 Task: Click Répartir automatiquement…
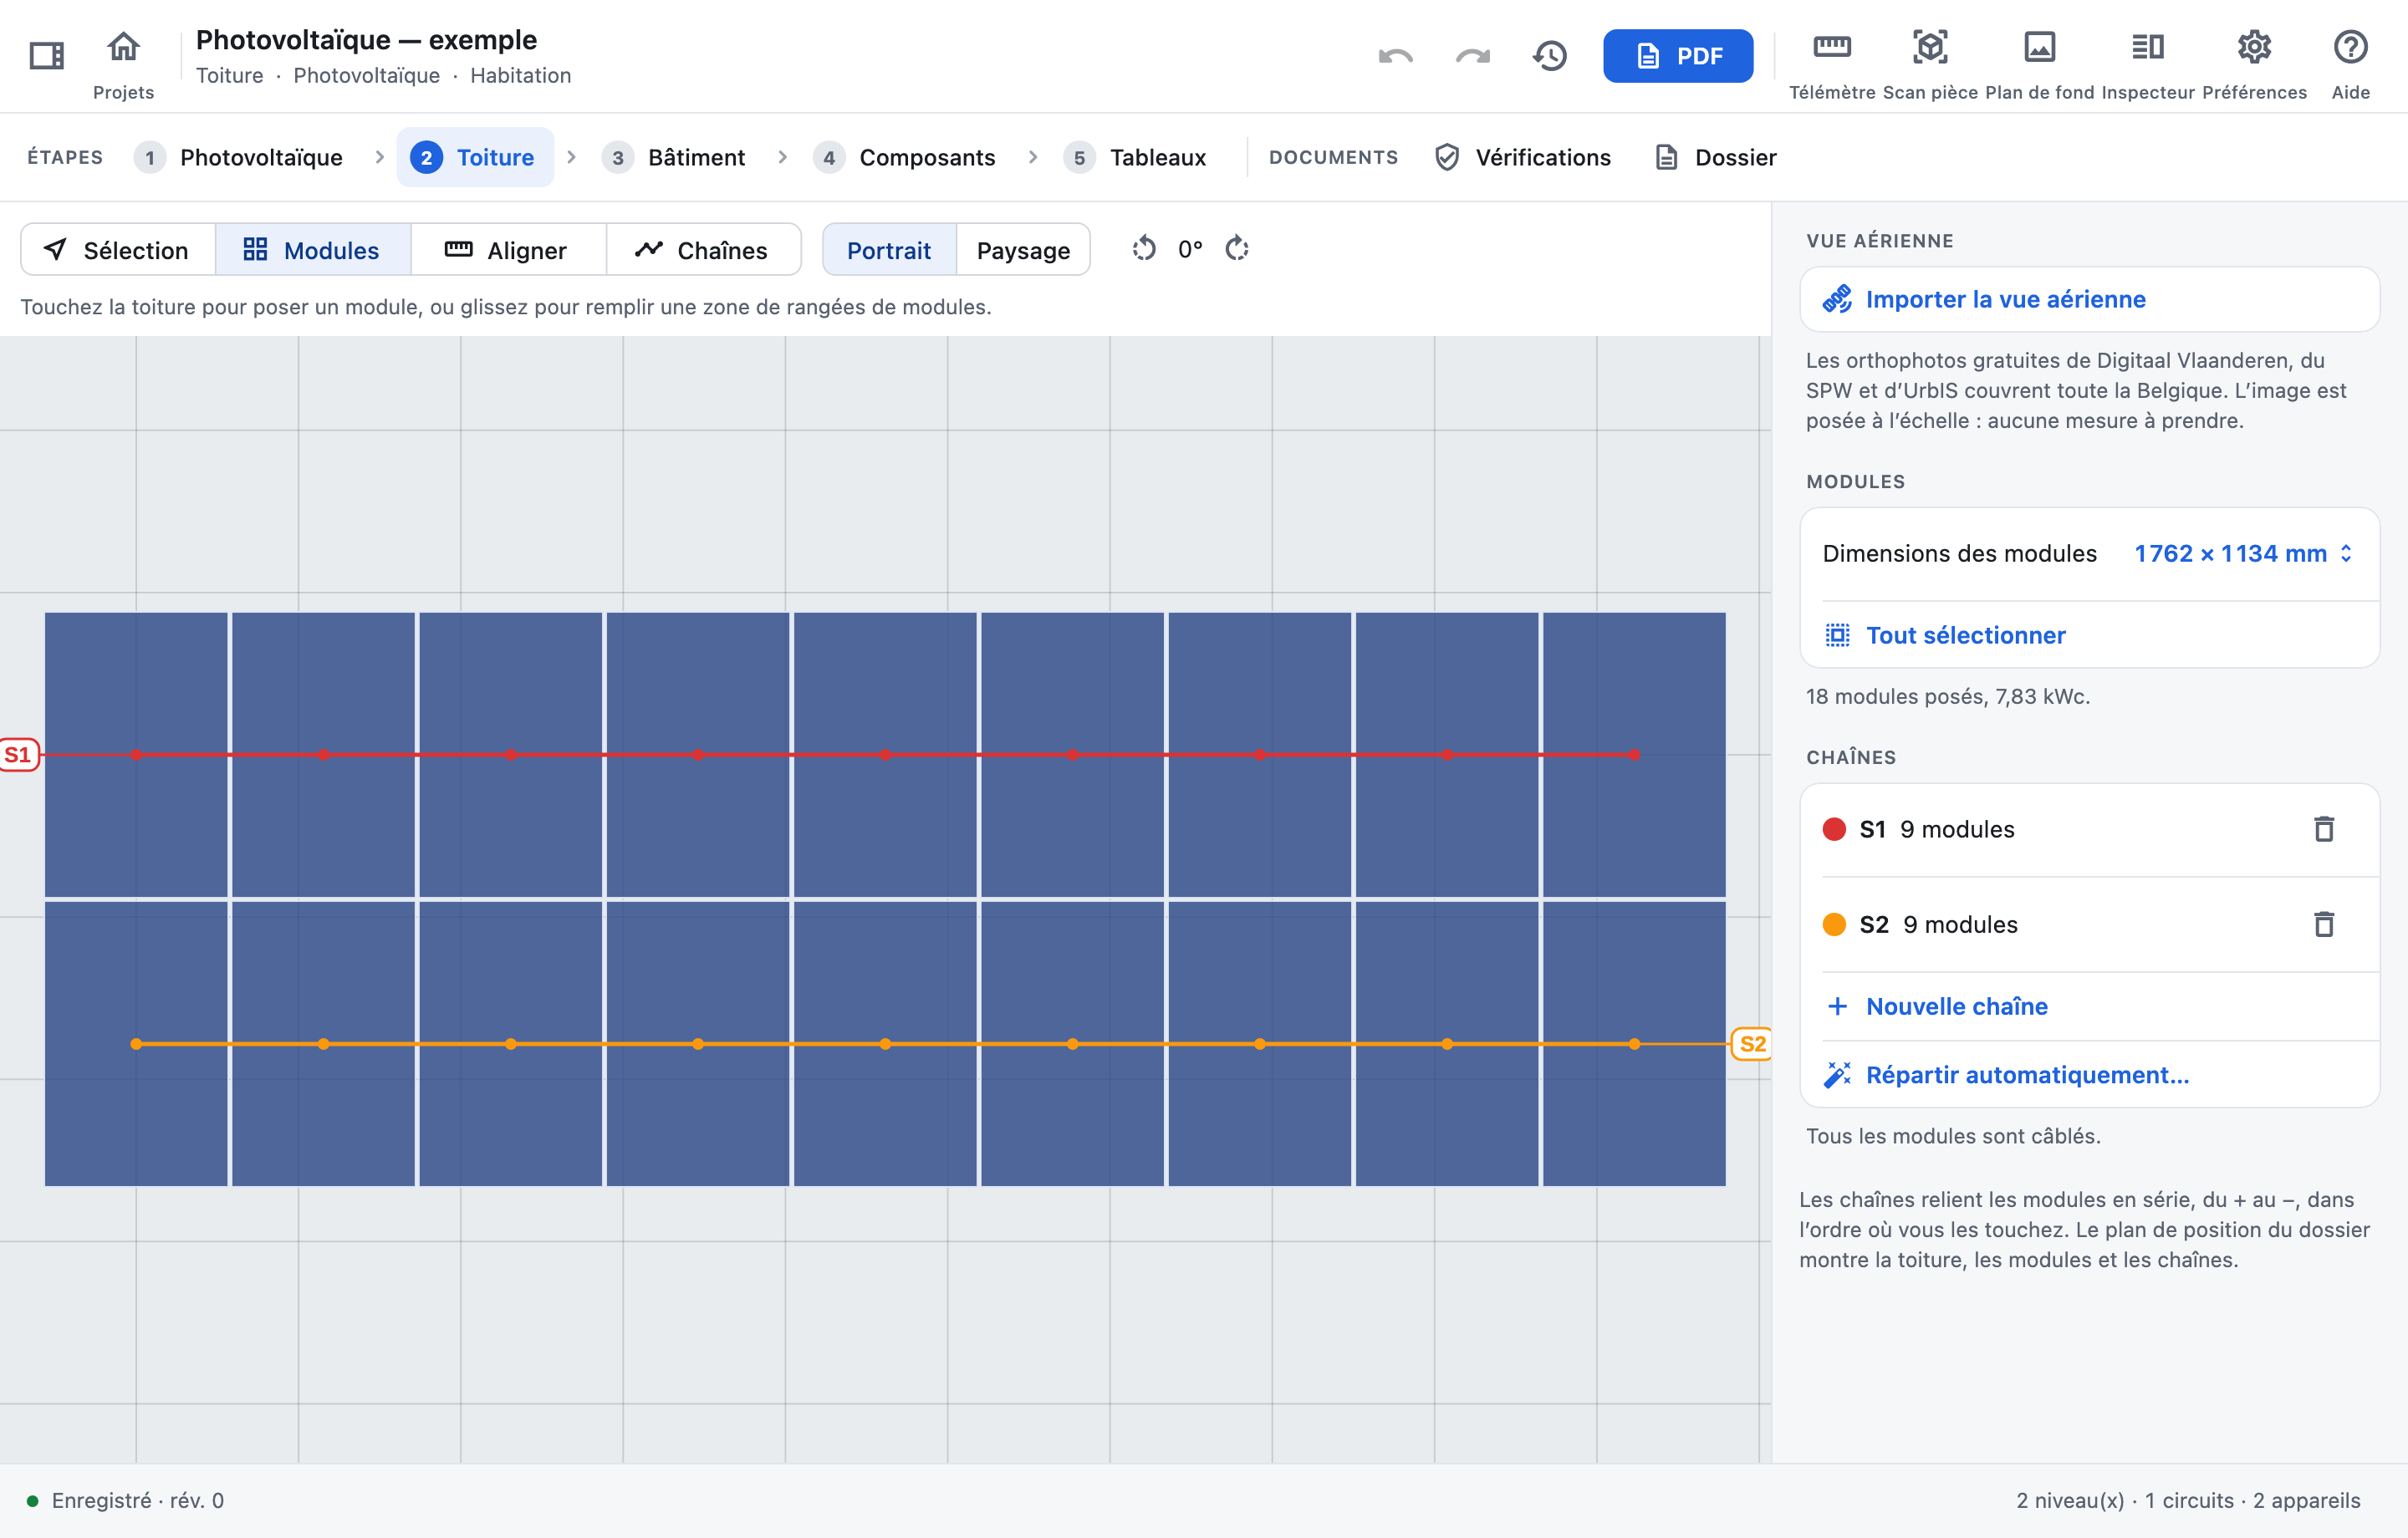(x=2089, y=1074)
